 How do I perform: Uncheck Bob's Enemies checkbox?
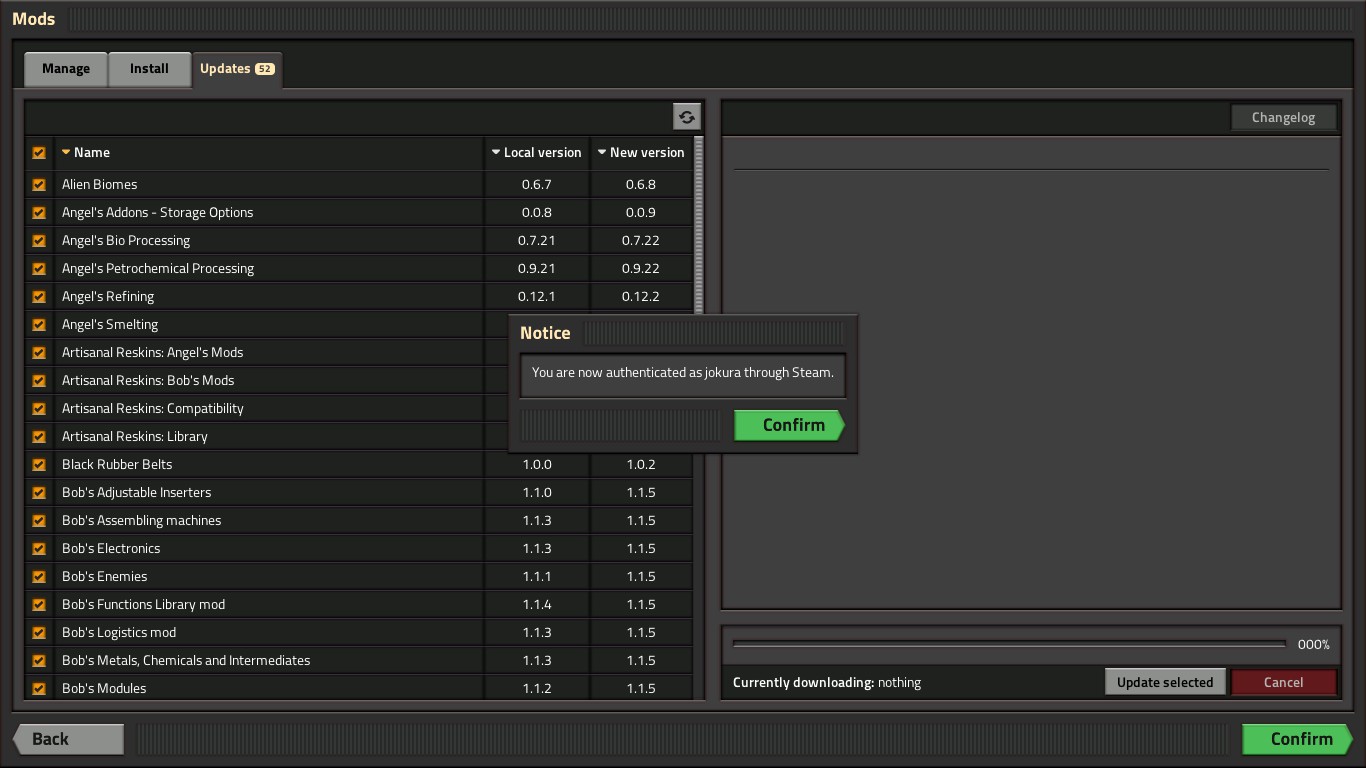click(39, 577)
